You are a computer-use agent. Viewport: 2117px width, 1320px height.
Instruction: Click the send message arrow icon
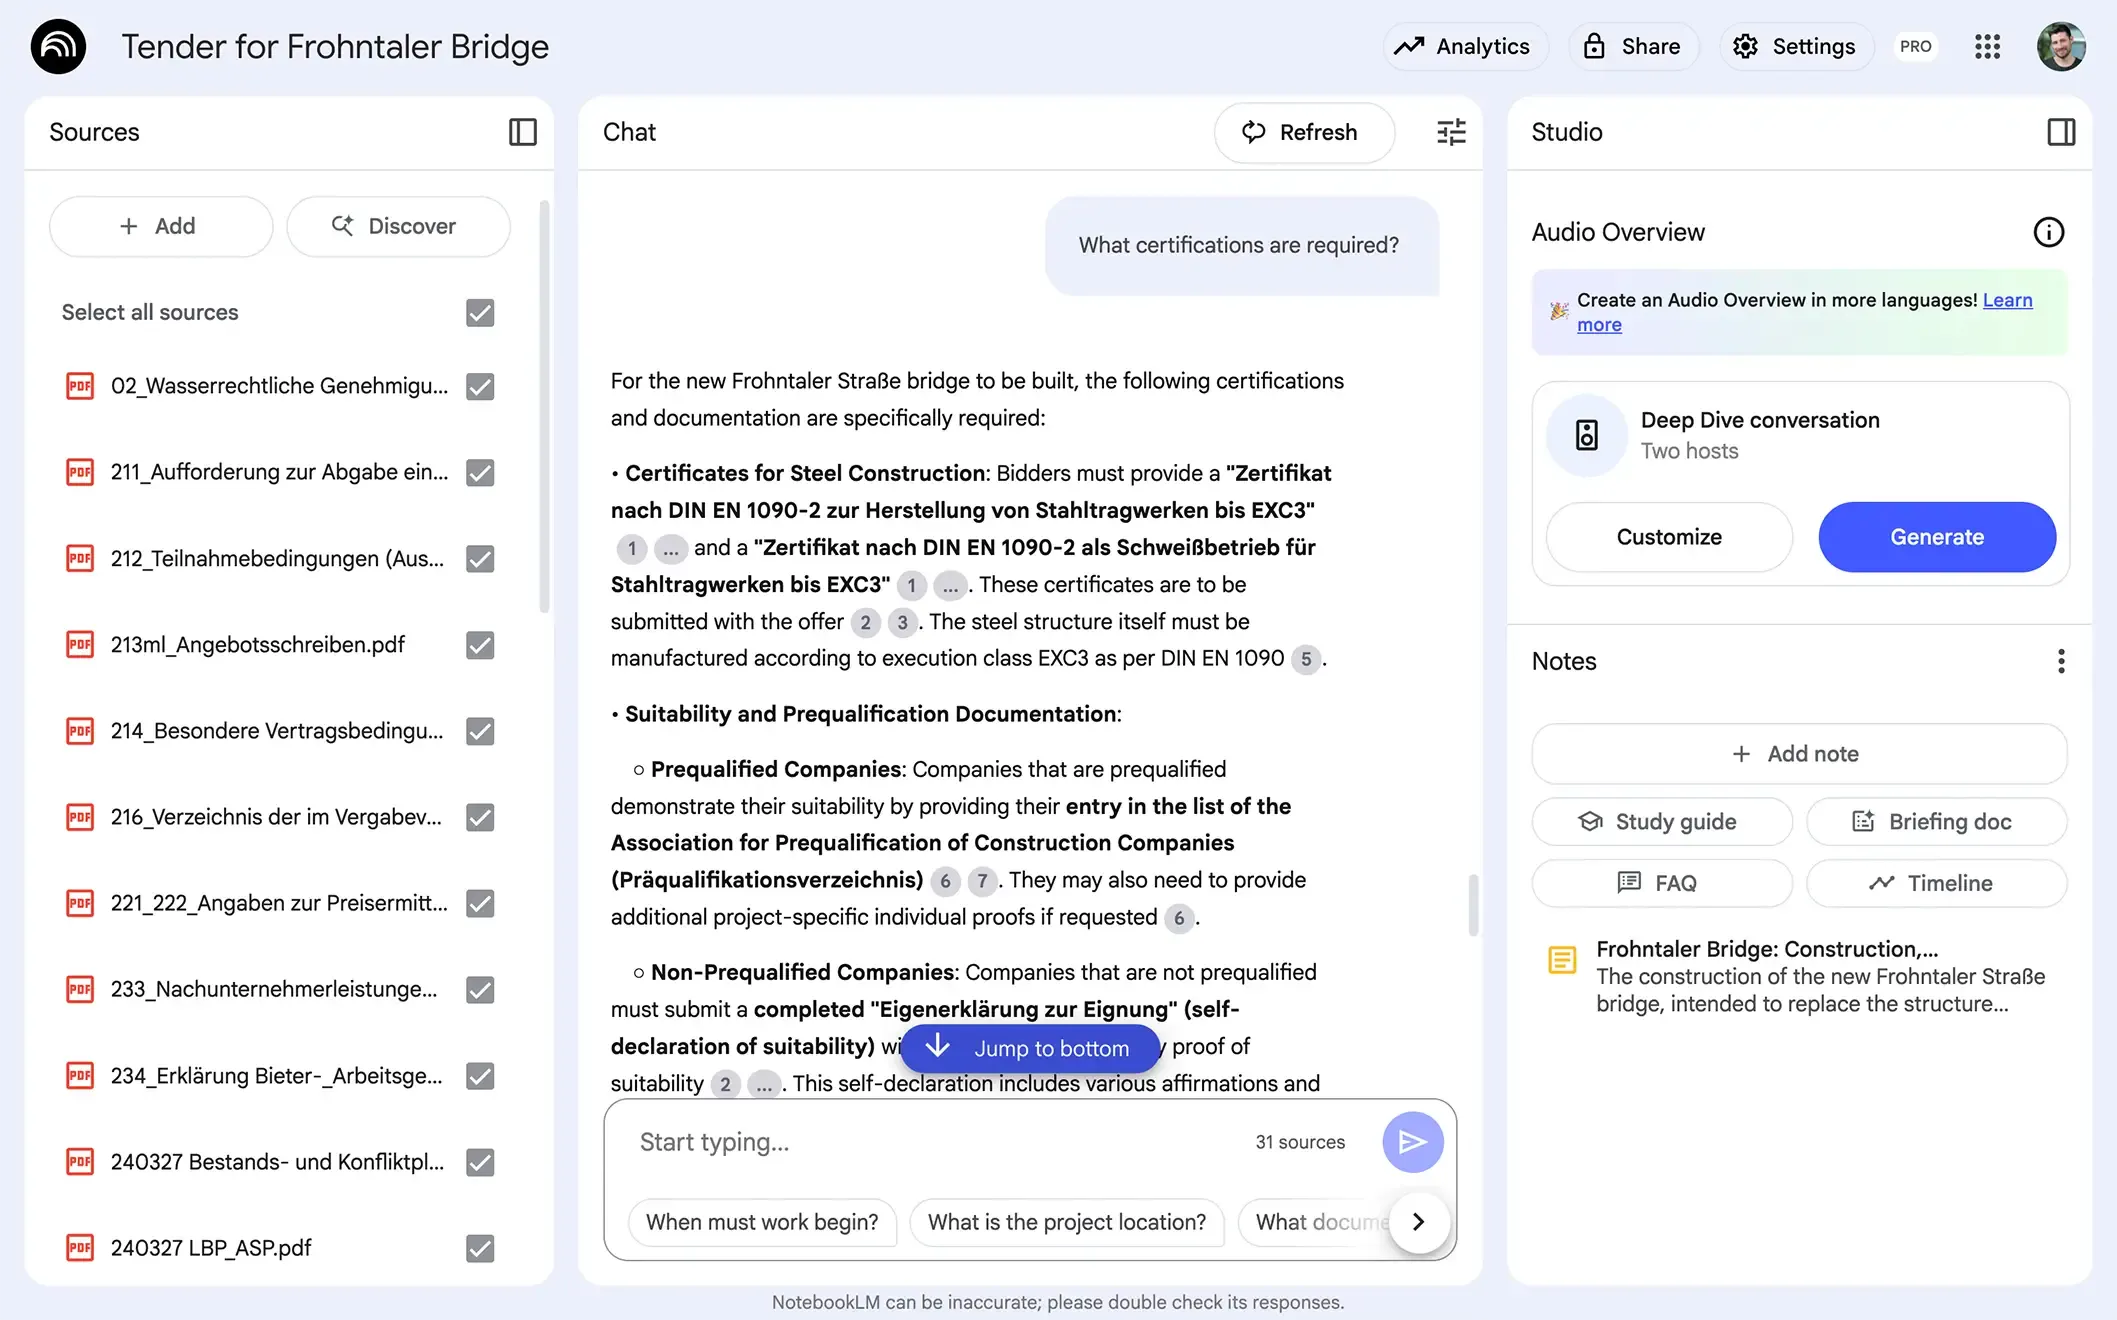point(1412,1142)
